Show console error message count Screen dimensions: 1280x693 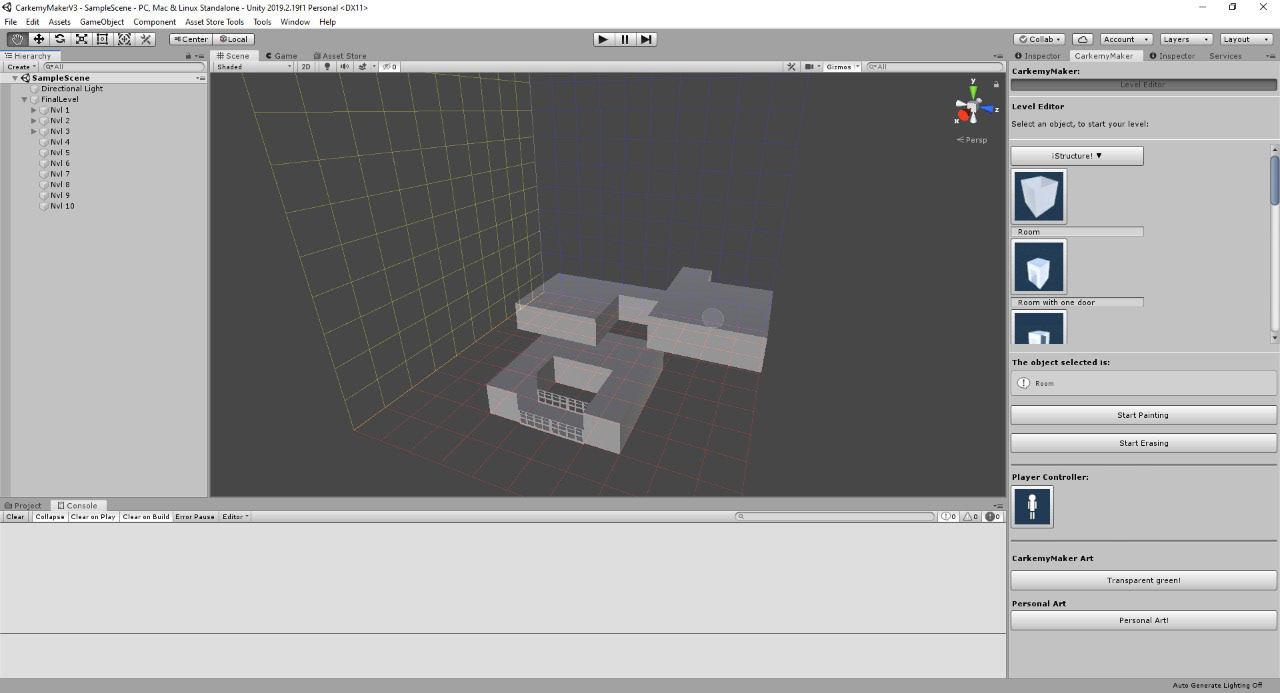coord(993,517)
